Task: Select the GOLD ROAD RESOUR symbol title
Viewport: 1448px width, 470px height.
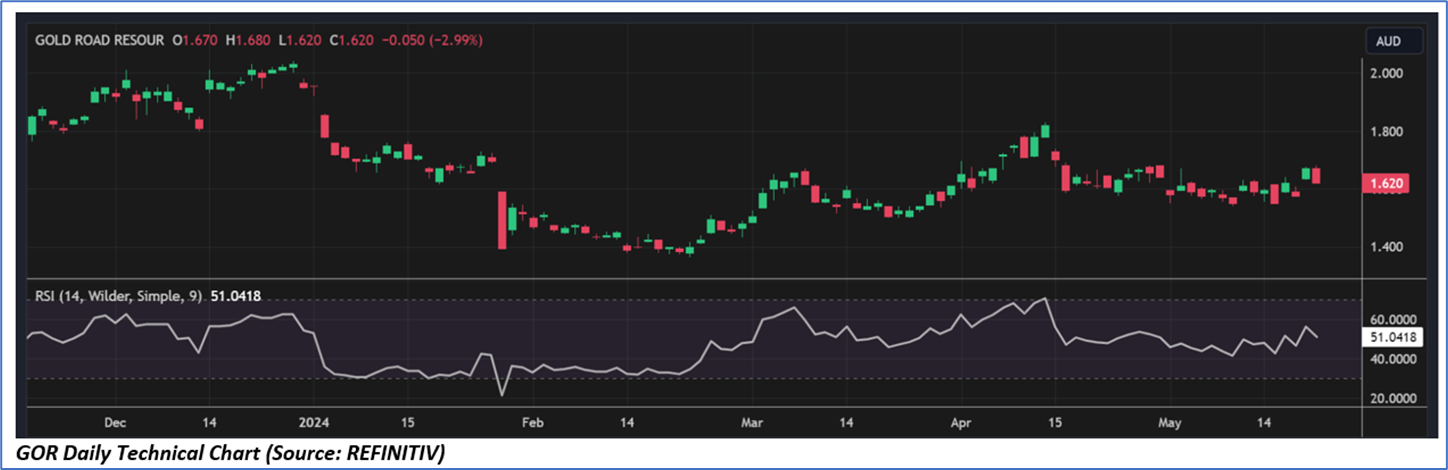Action: tap(100, 41)
